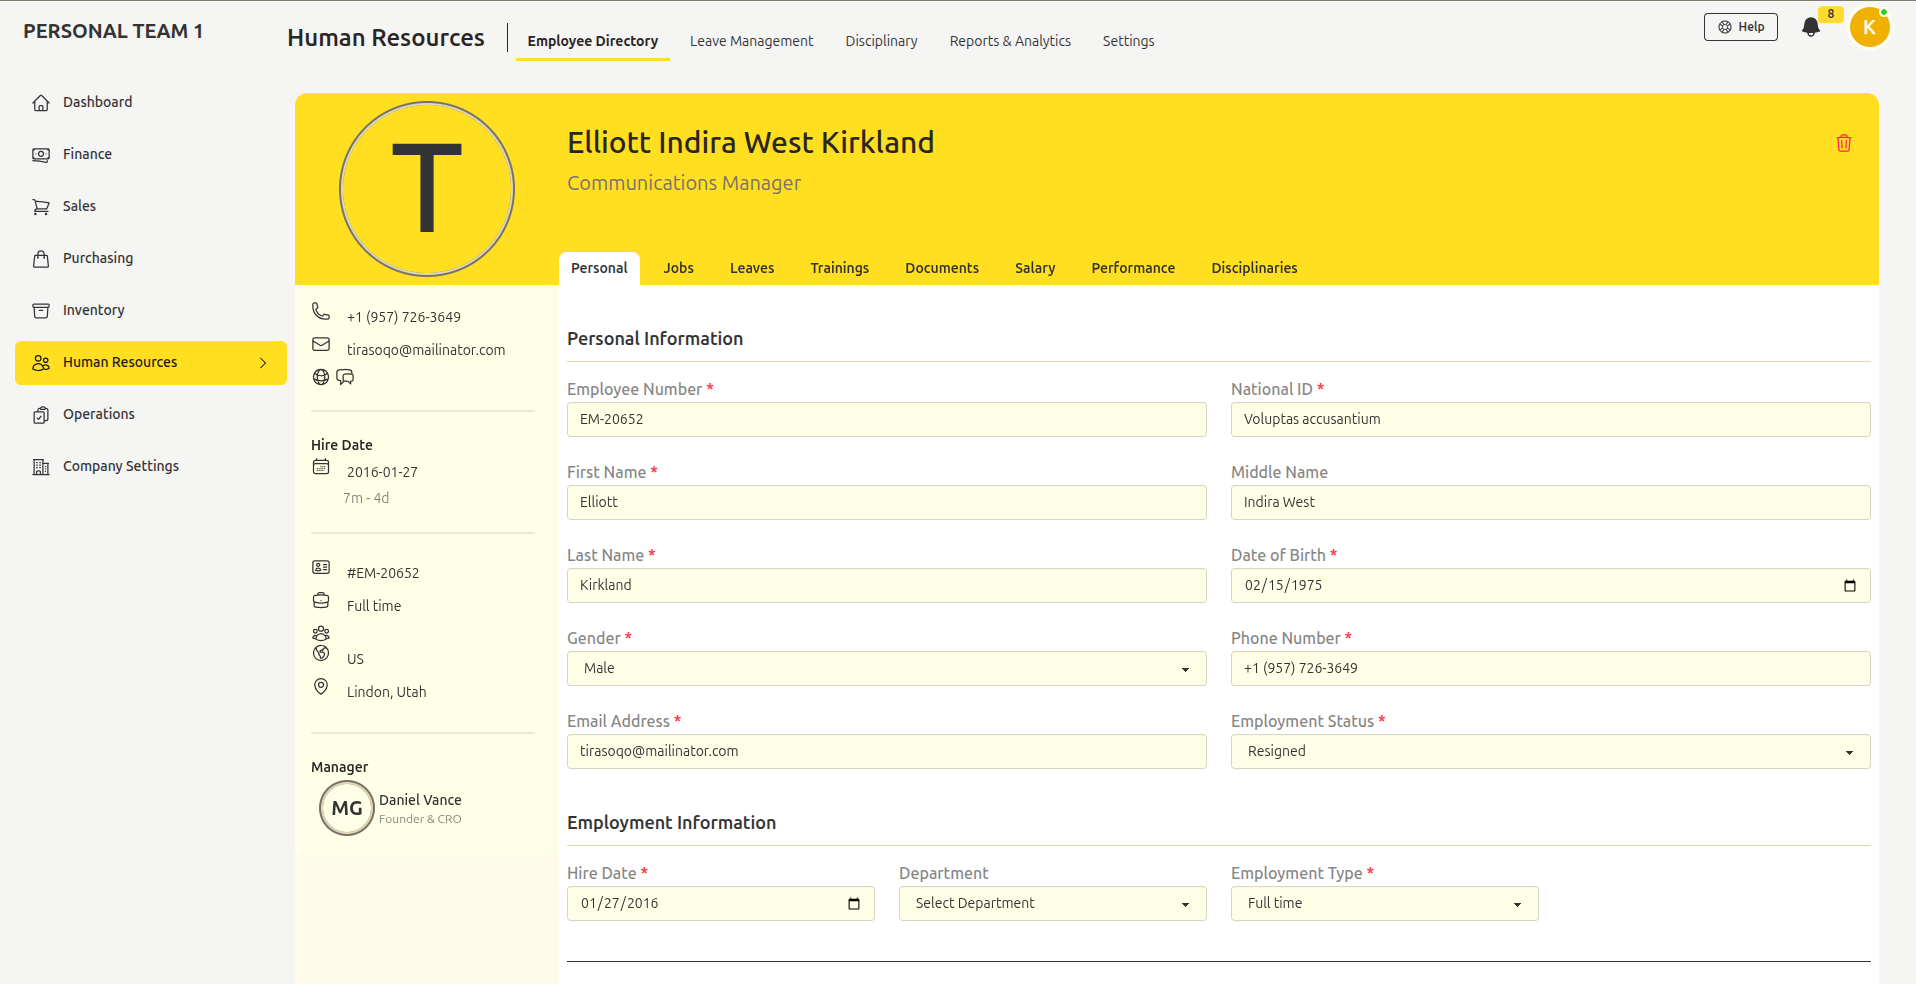Switch to the Leaves profile tab
The height and width of the screenshot is (984, 1916).
point(752,268)
